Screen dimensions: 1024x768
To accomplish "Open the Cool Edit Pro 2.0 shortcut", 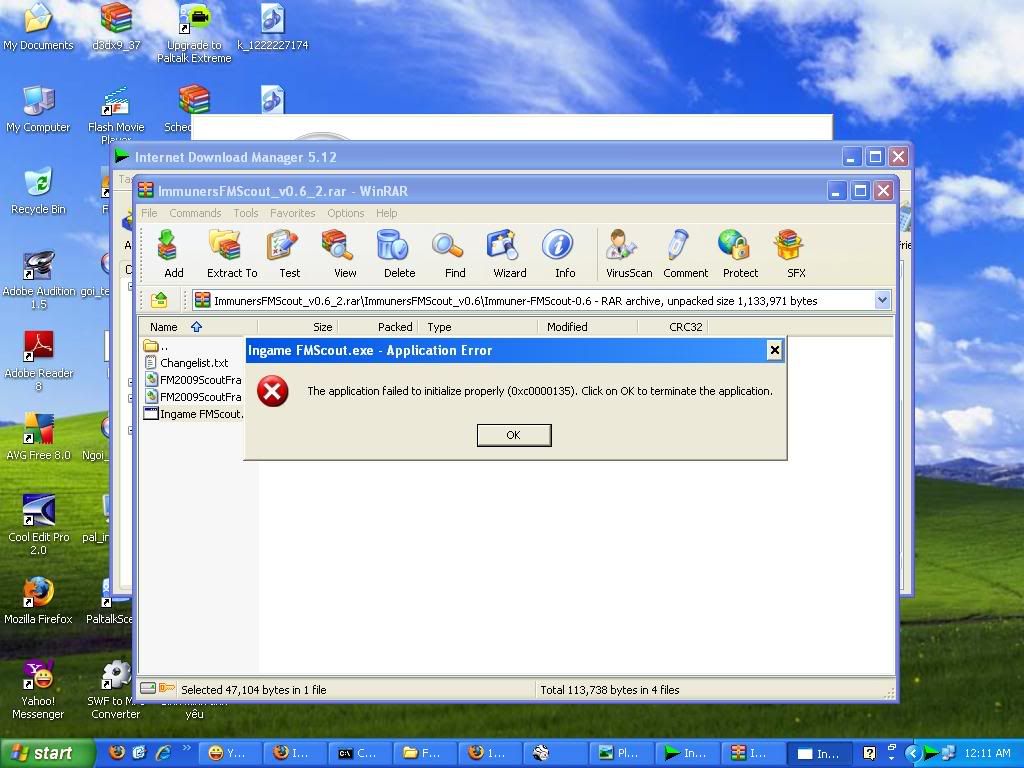I will click(x=39, y=526).
